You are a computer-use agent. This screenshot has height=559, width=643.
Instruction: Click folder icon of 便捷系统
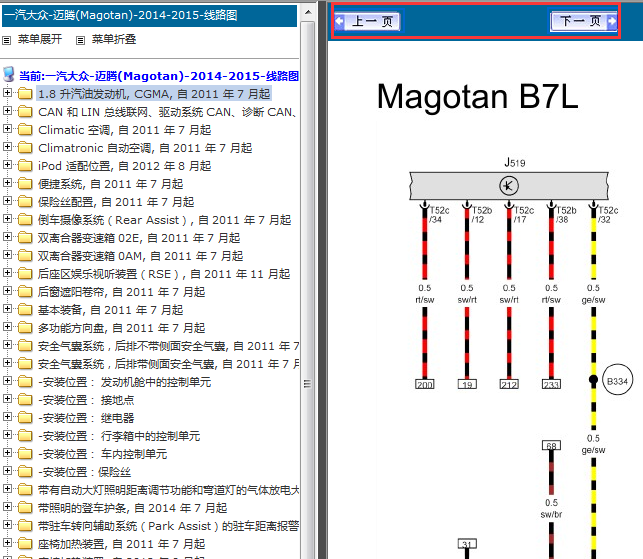25,184
